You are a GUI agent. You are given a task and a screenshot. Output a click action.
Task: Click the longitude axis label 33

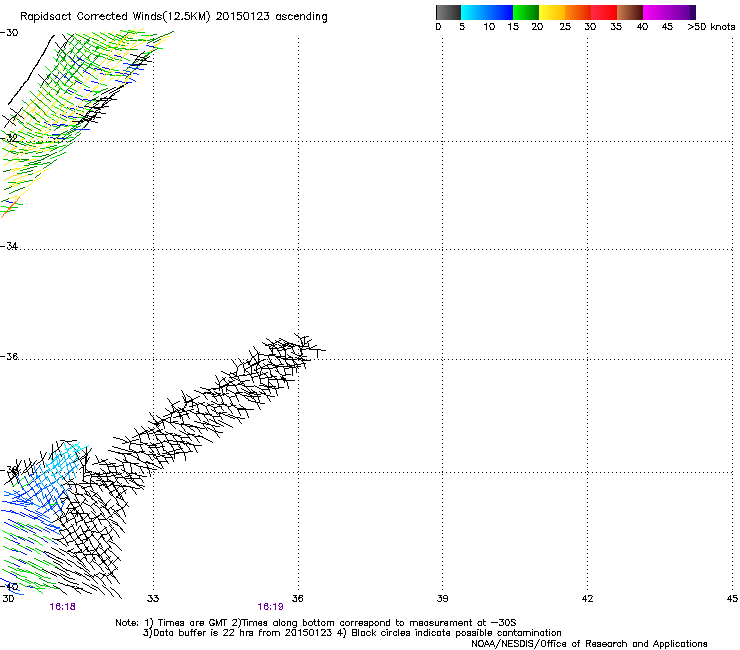[153, 599]
